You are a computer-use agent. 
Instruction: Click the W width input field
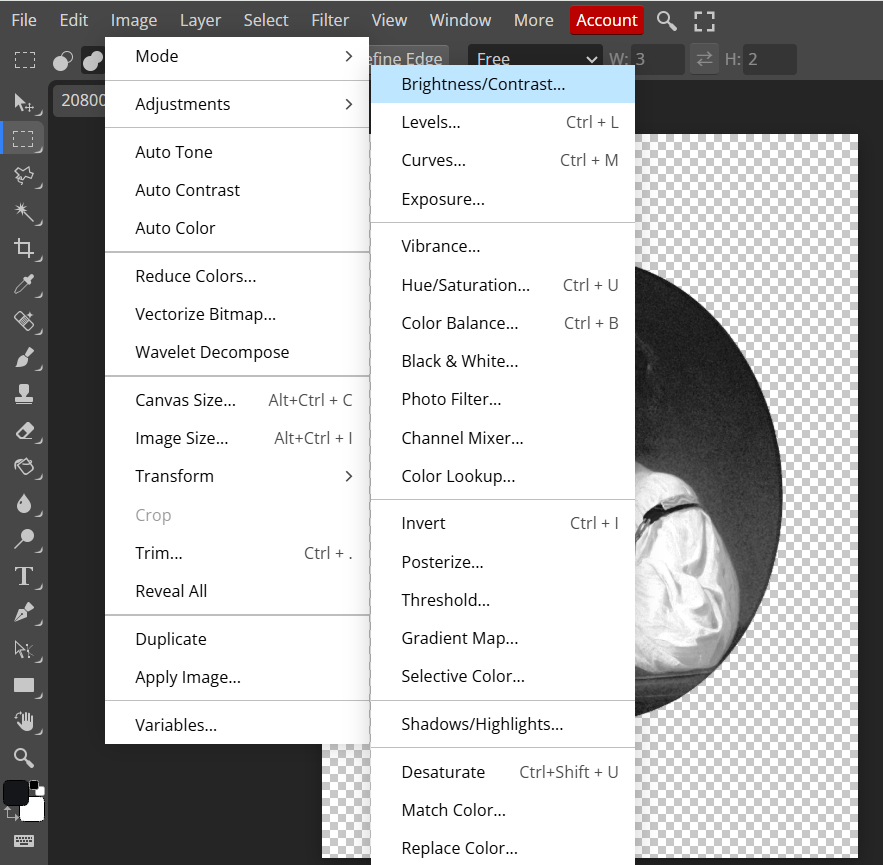coord(657,59)
